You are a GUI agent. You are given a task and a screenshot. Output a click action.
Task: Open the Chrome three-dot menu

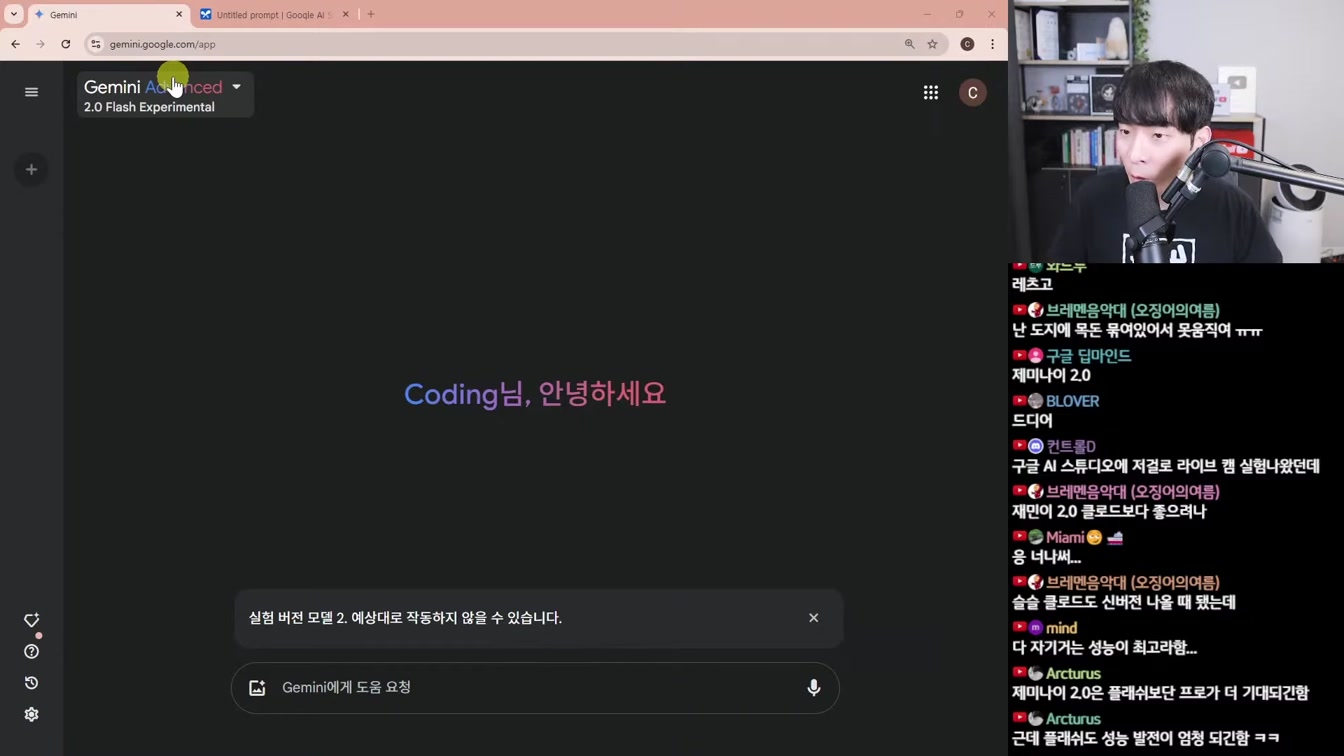tap(992, 44)
